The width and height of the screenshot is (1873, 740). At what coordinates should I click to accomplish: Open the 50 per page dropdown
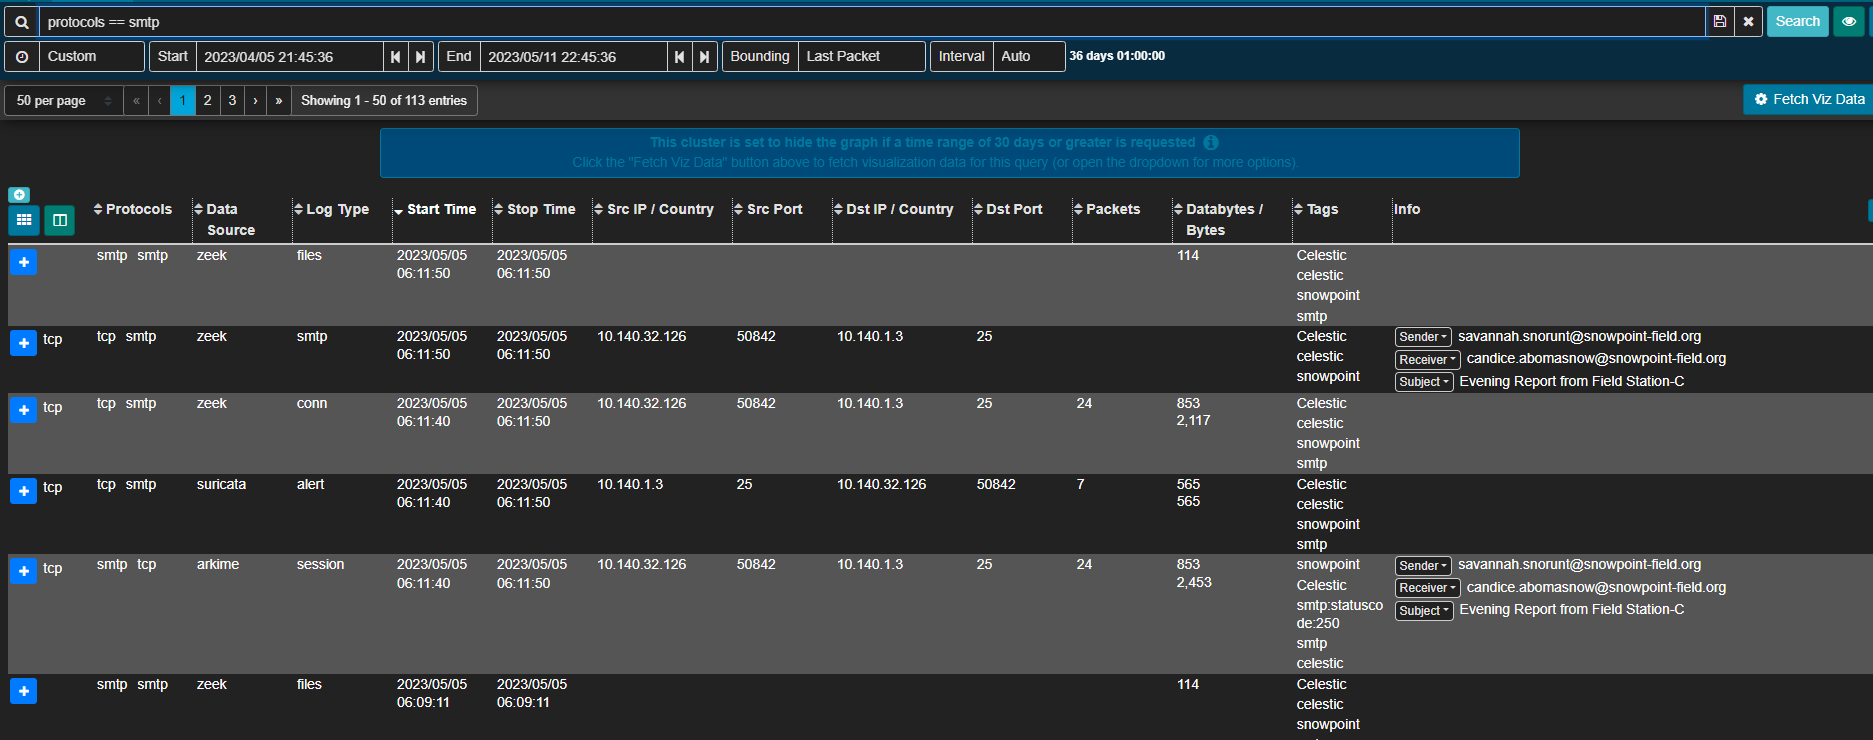64,101
